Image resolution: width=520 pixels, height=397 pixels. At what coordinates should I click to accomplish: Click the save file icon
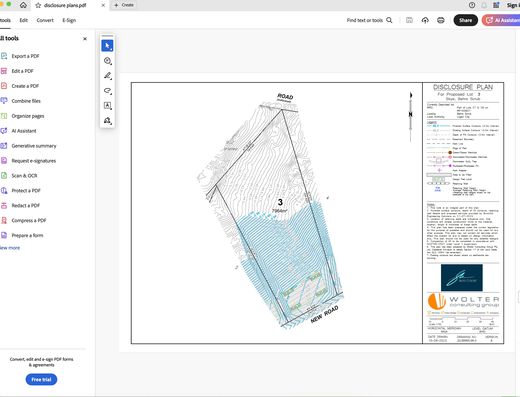click(x=409, y=20)
